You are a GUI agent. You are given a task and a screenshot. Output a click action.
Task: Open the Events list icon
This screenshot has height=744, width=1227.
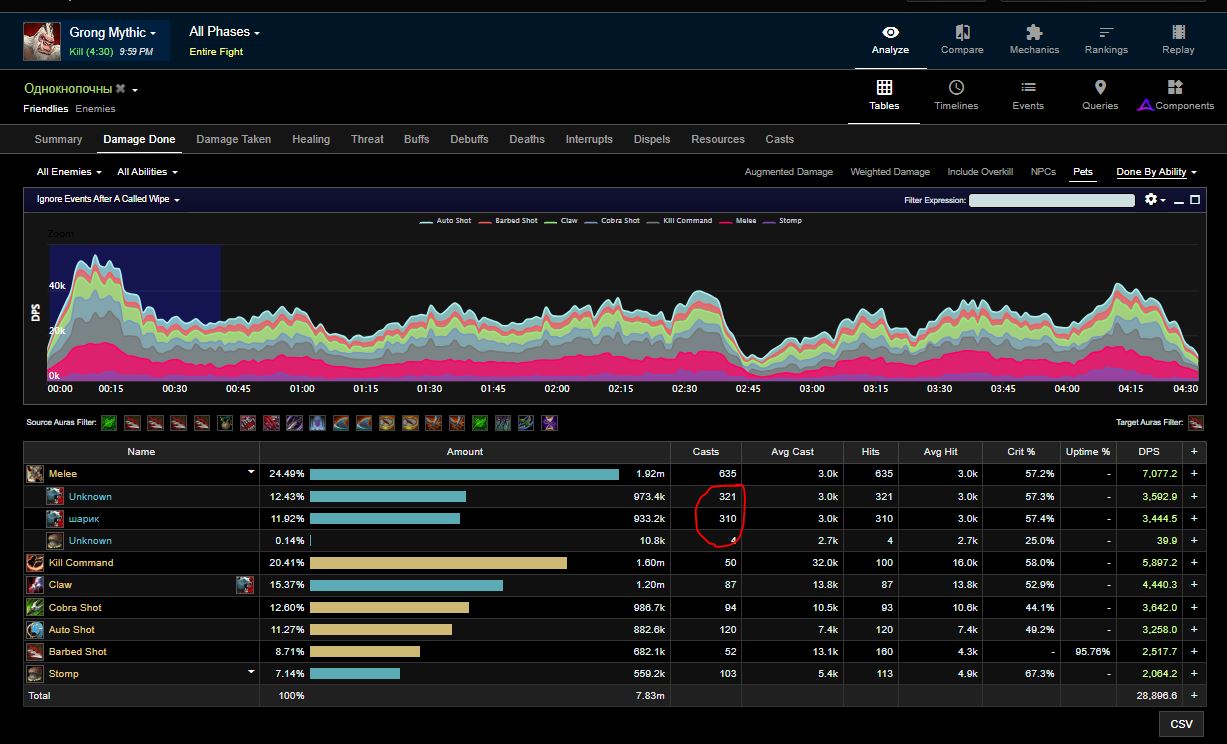[x=1027, y=89]
